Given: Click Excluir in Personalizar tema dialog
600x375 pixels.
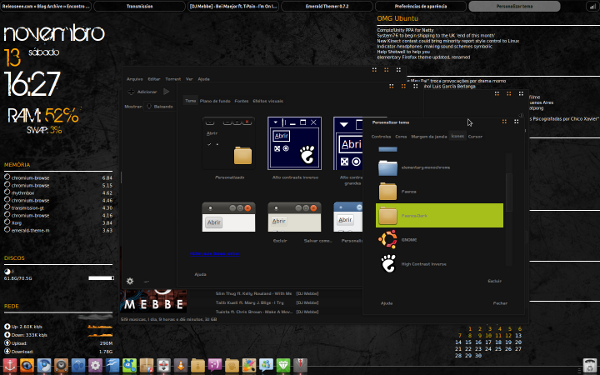Looking at the screenshot, I should point(494,281).
